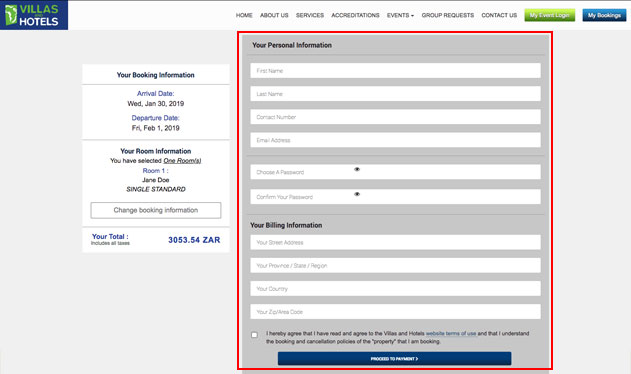
Task: Click the Villas and Hotels logo
Action: (34, 15)
